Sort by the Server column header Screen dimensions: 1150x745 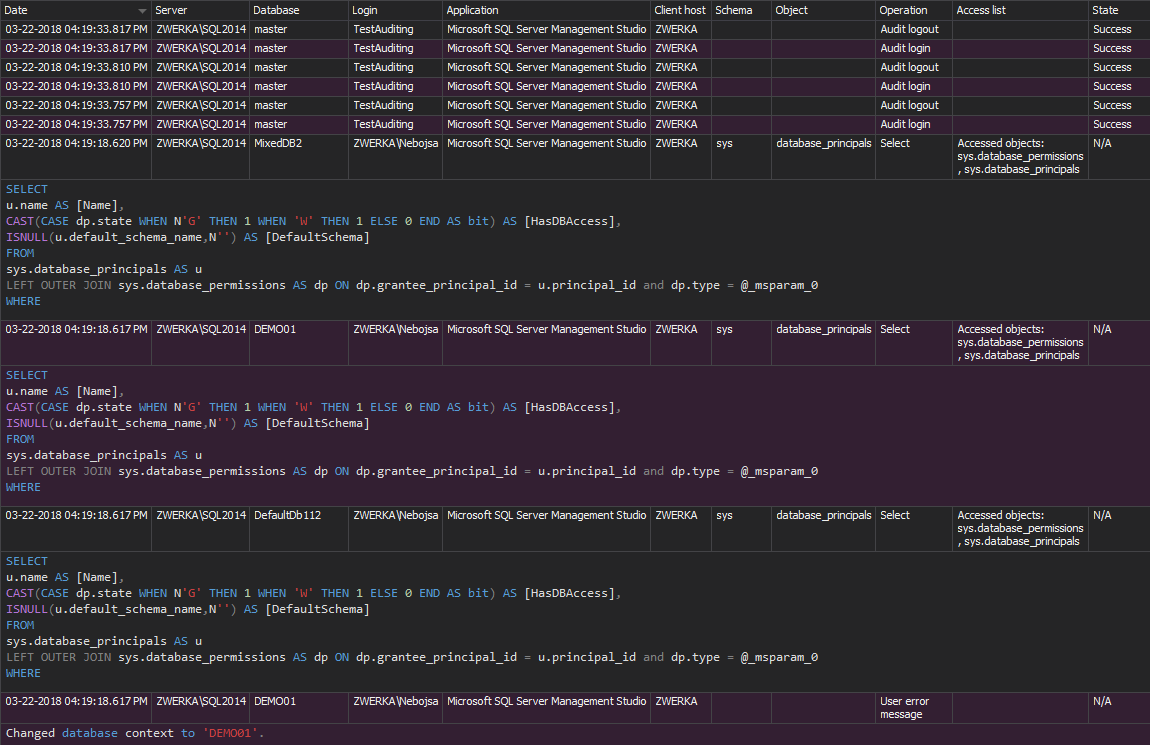point(199,10)
